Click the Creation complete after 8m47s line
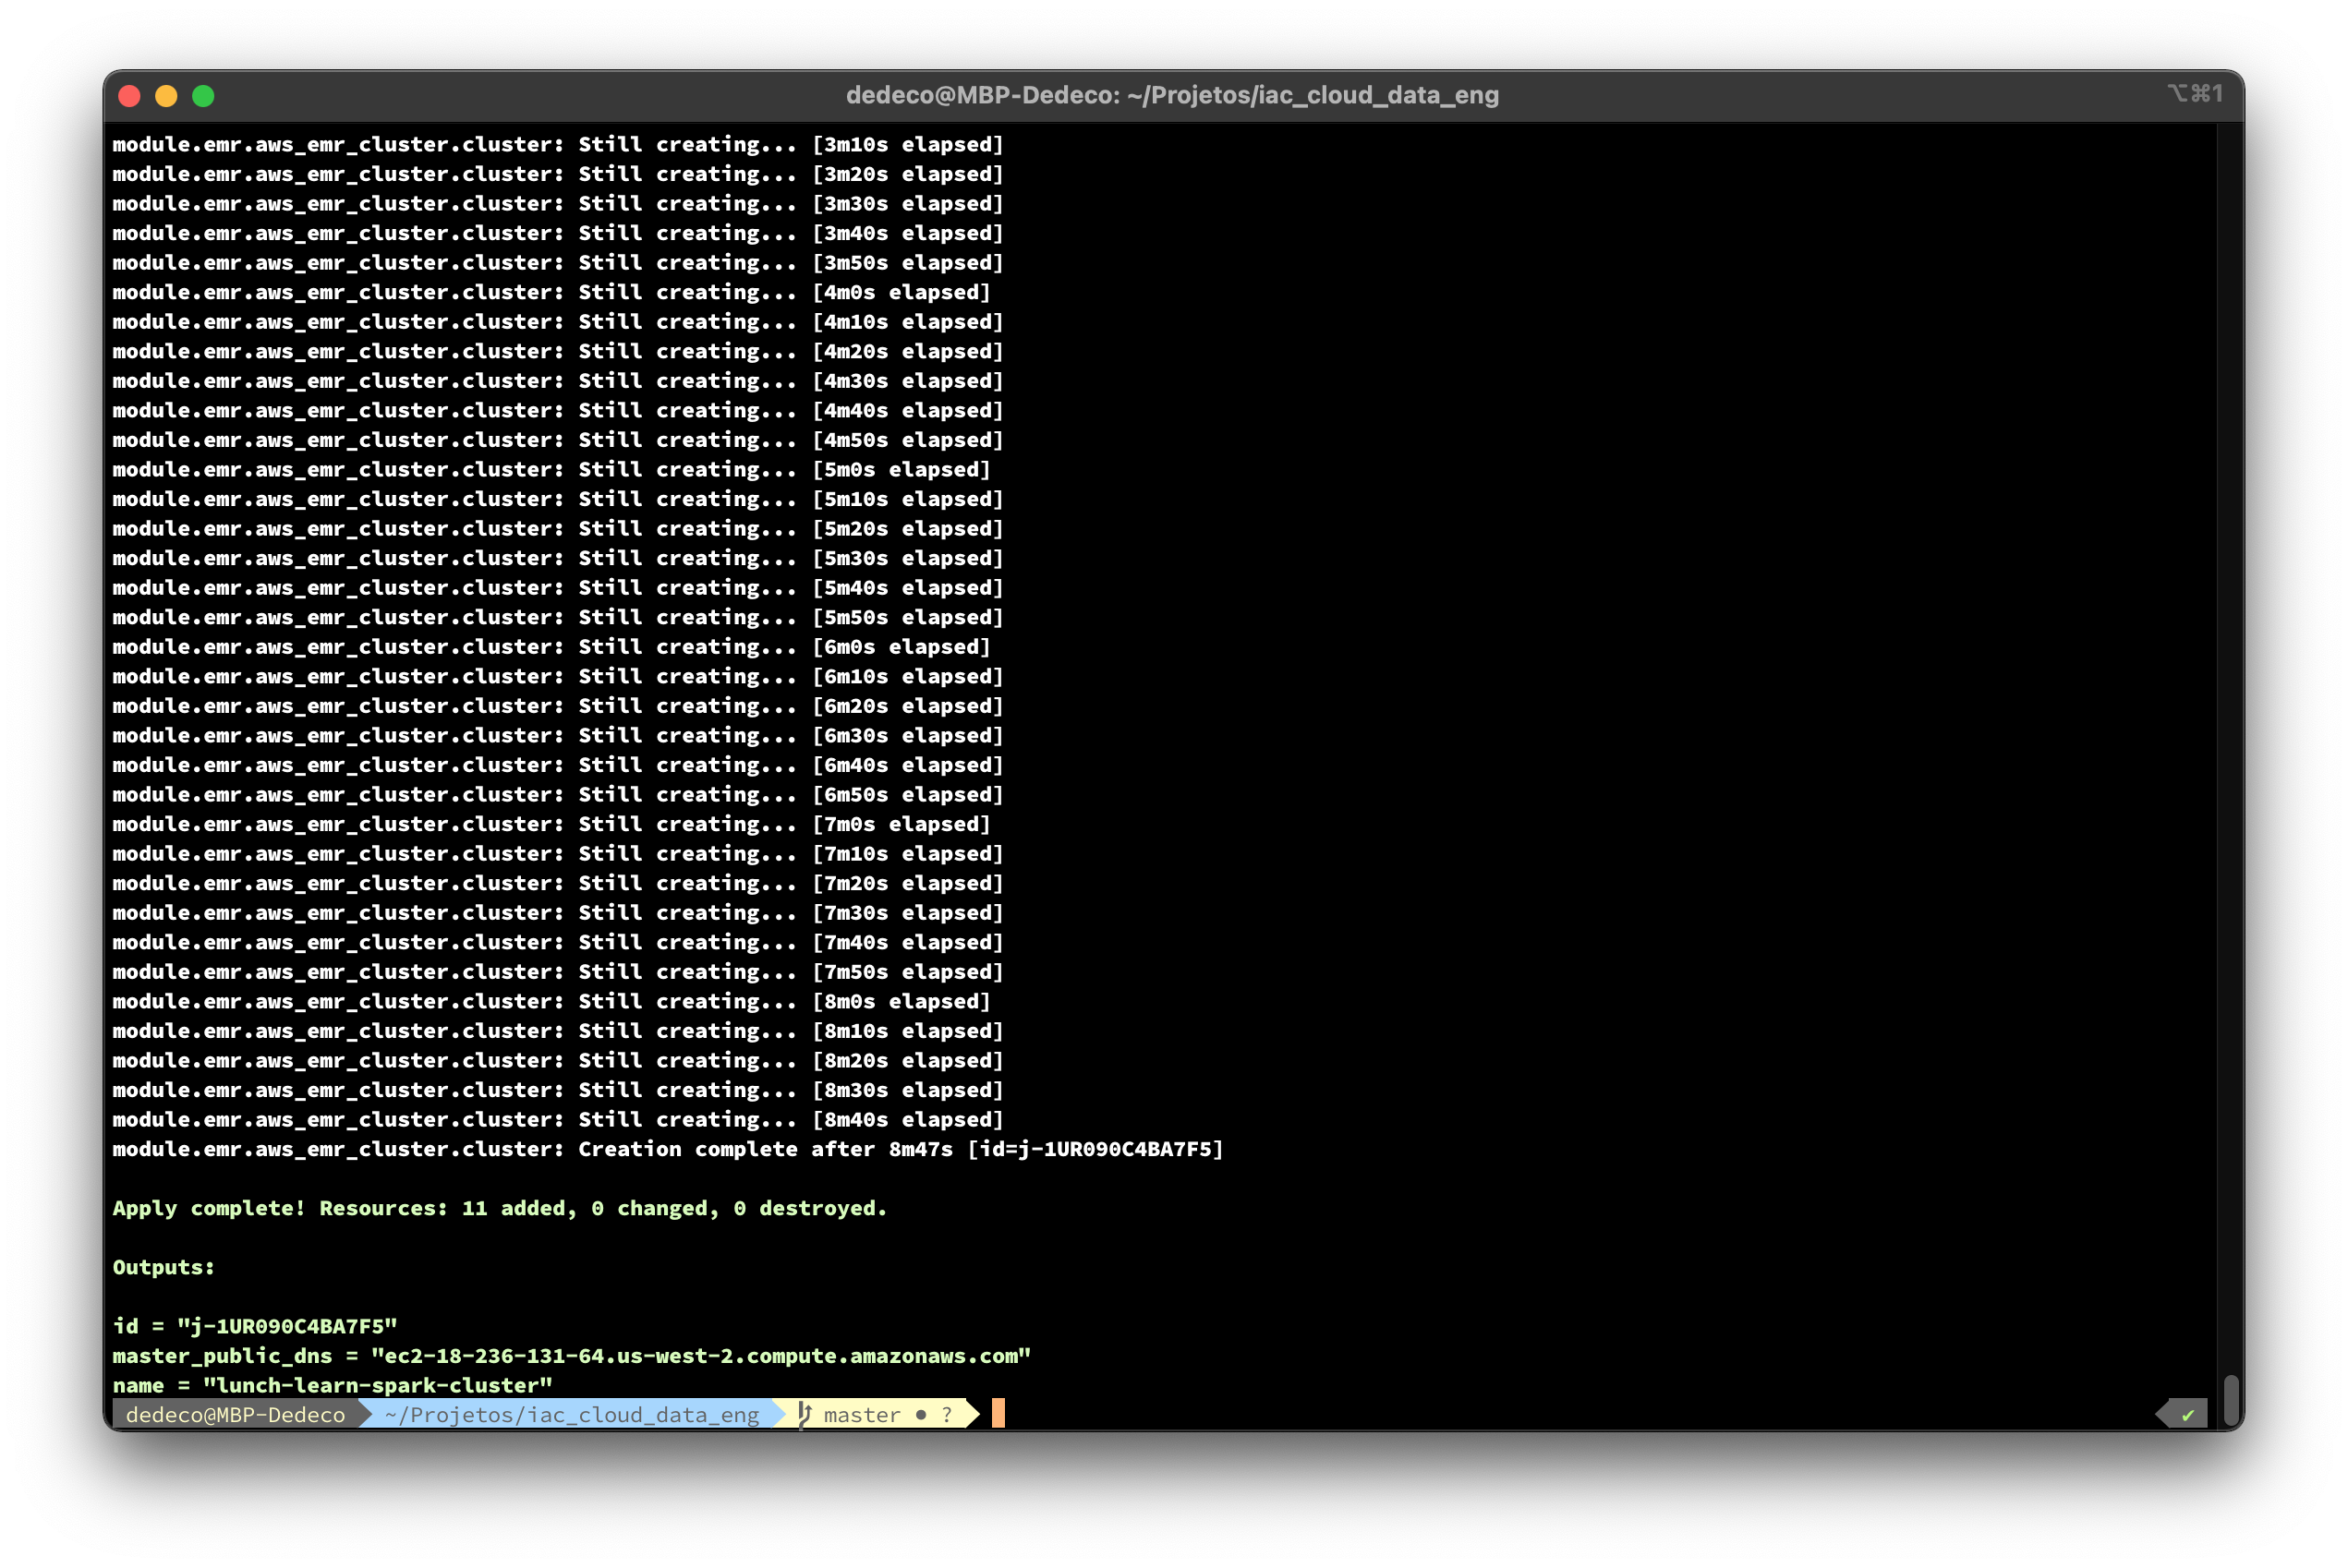The width and height of the screenshot is (2348, 1568). [668, 1149]
